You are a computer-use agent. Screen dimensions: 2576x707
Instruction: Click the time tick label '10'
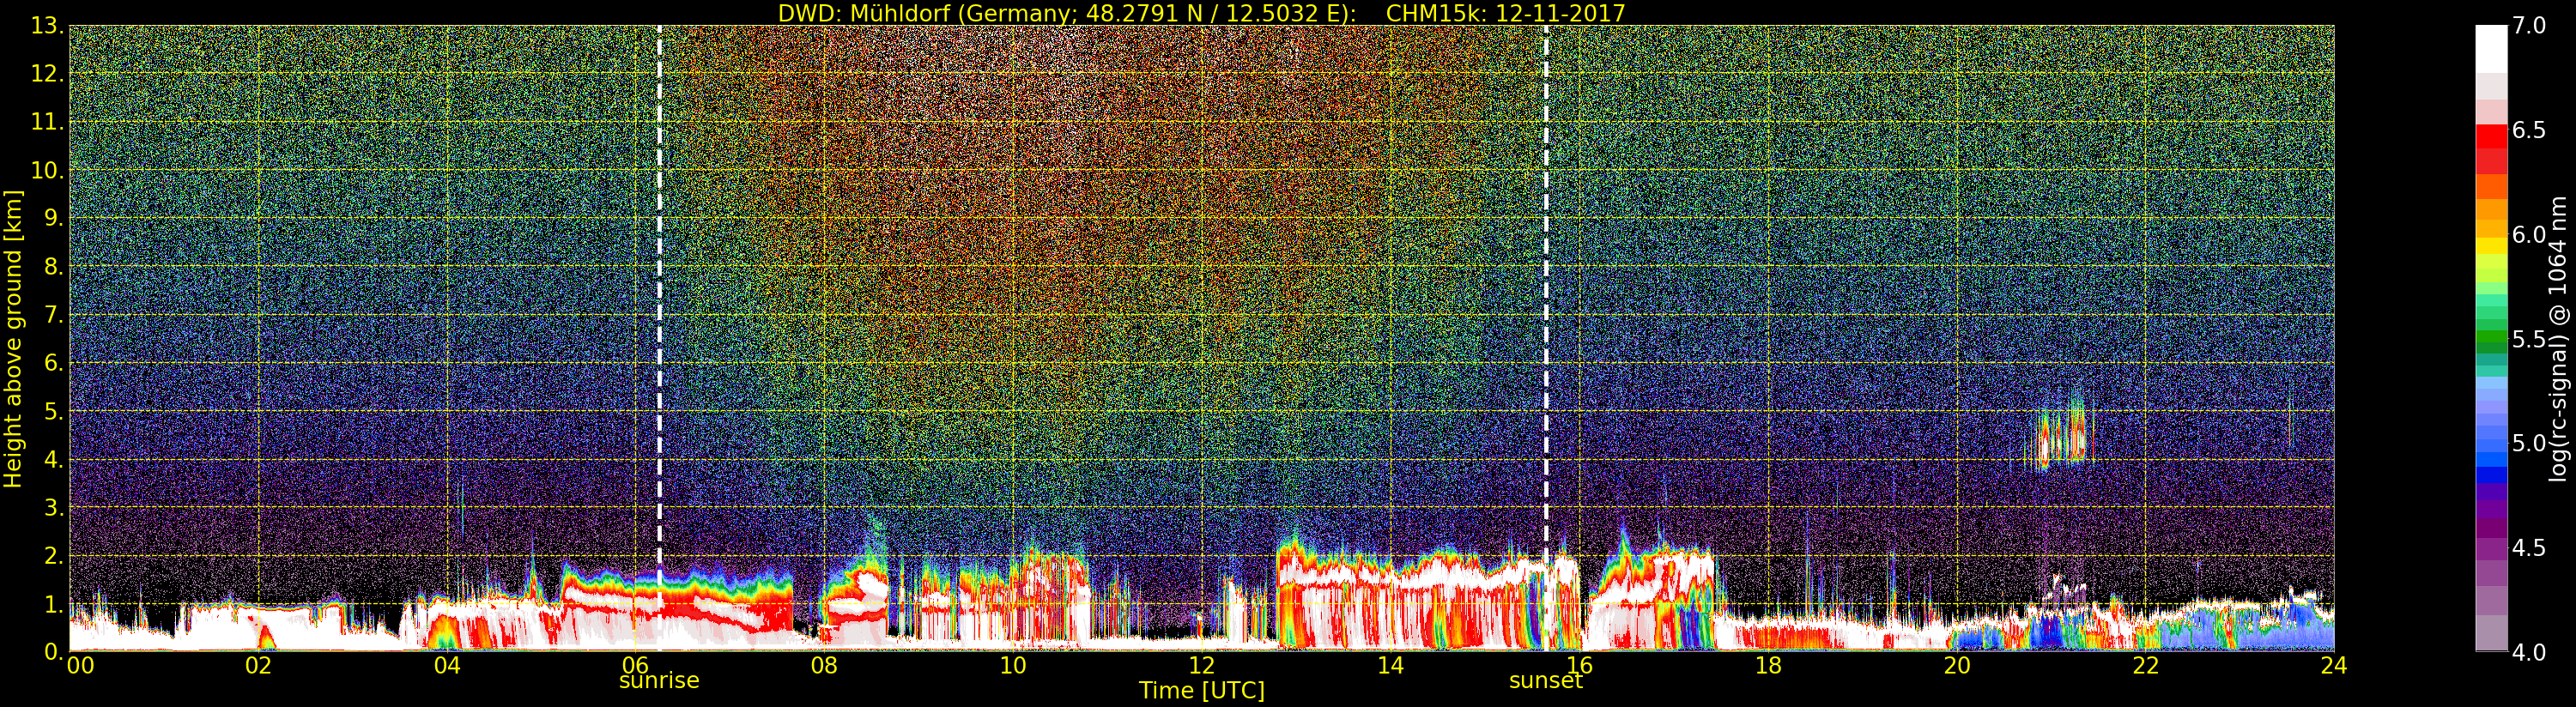[1013, 665]
